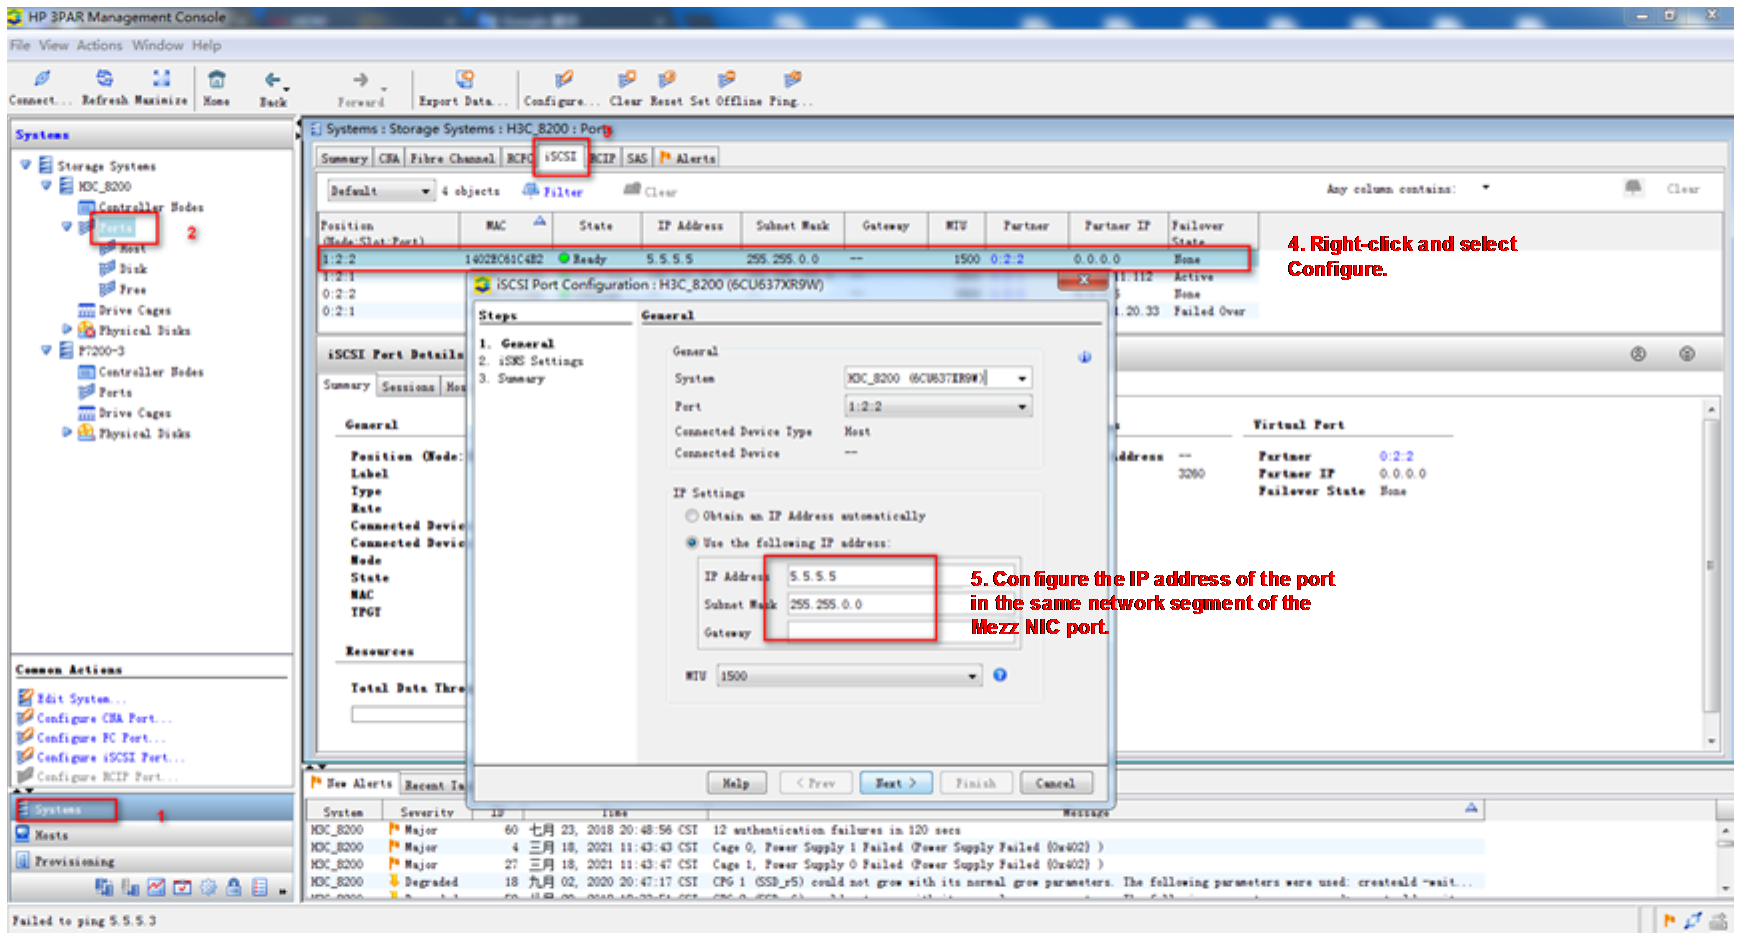Select Drive Cages under H3C_8200
This screenshot has height=940, width=1742.
point(134,310)
